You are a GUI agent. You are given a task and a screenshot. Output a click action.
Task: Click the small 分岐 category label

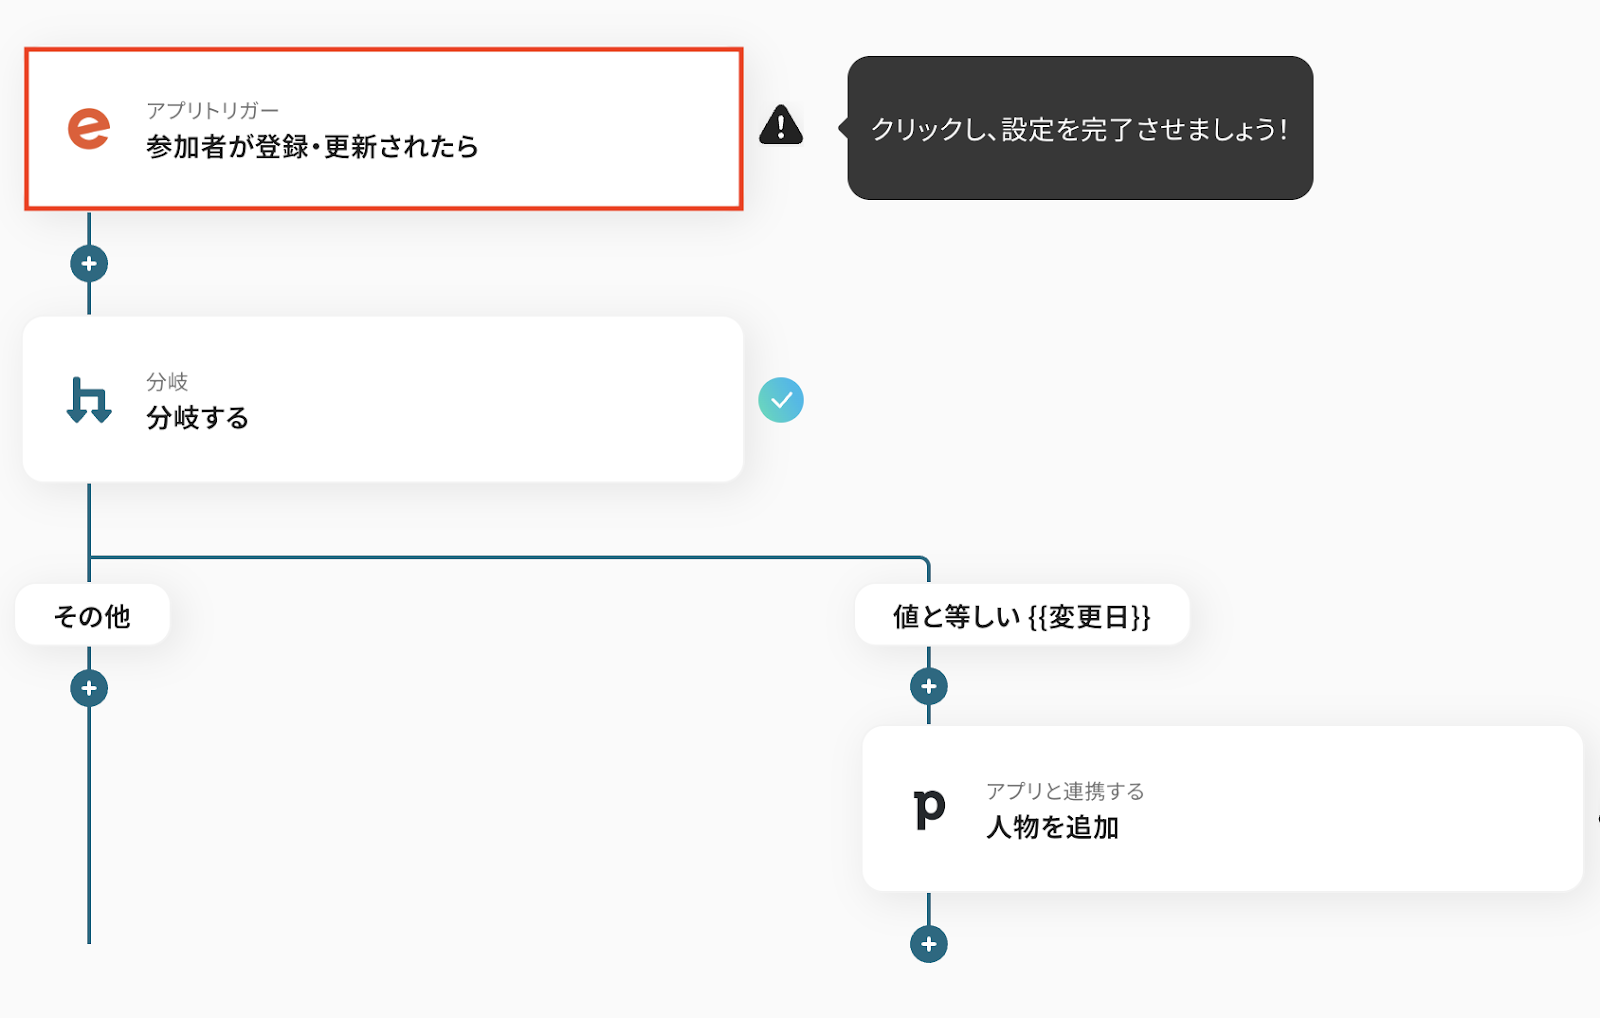pyautogui.click(x=167, y=381)
